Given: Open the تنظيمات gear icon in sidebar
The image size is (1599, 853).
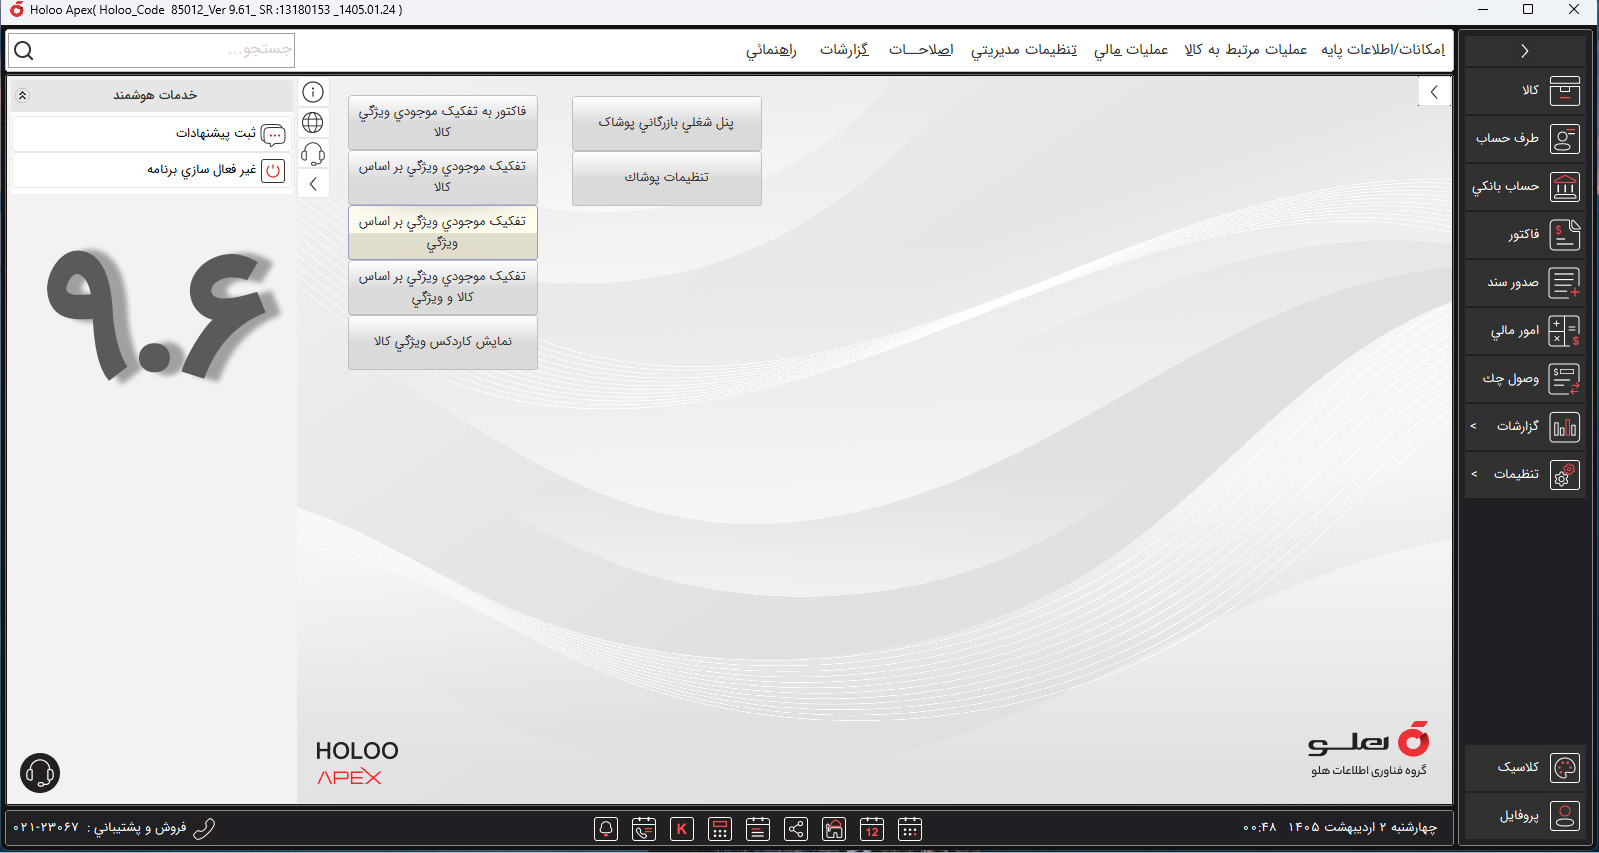Looking at the screenshot, I should [1564, 475].
